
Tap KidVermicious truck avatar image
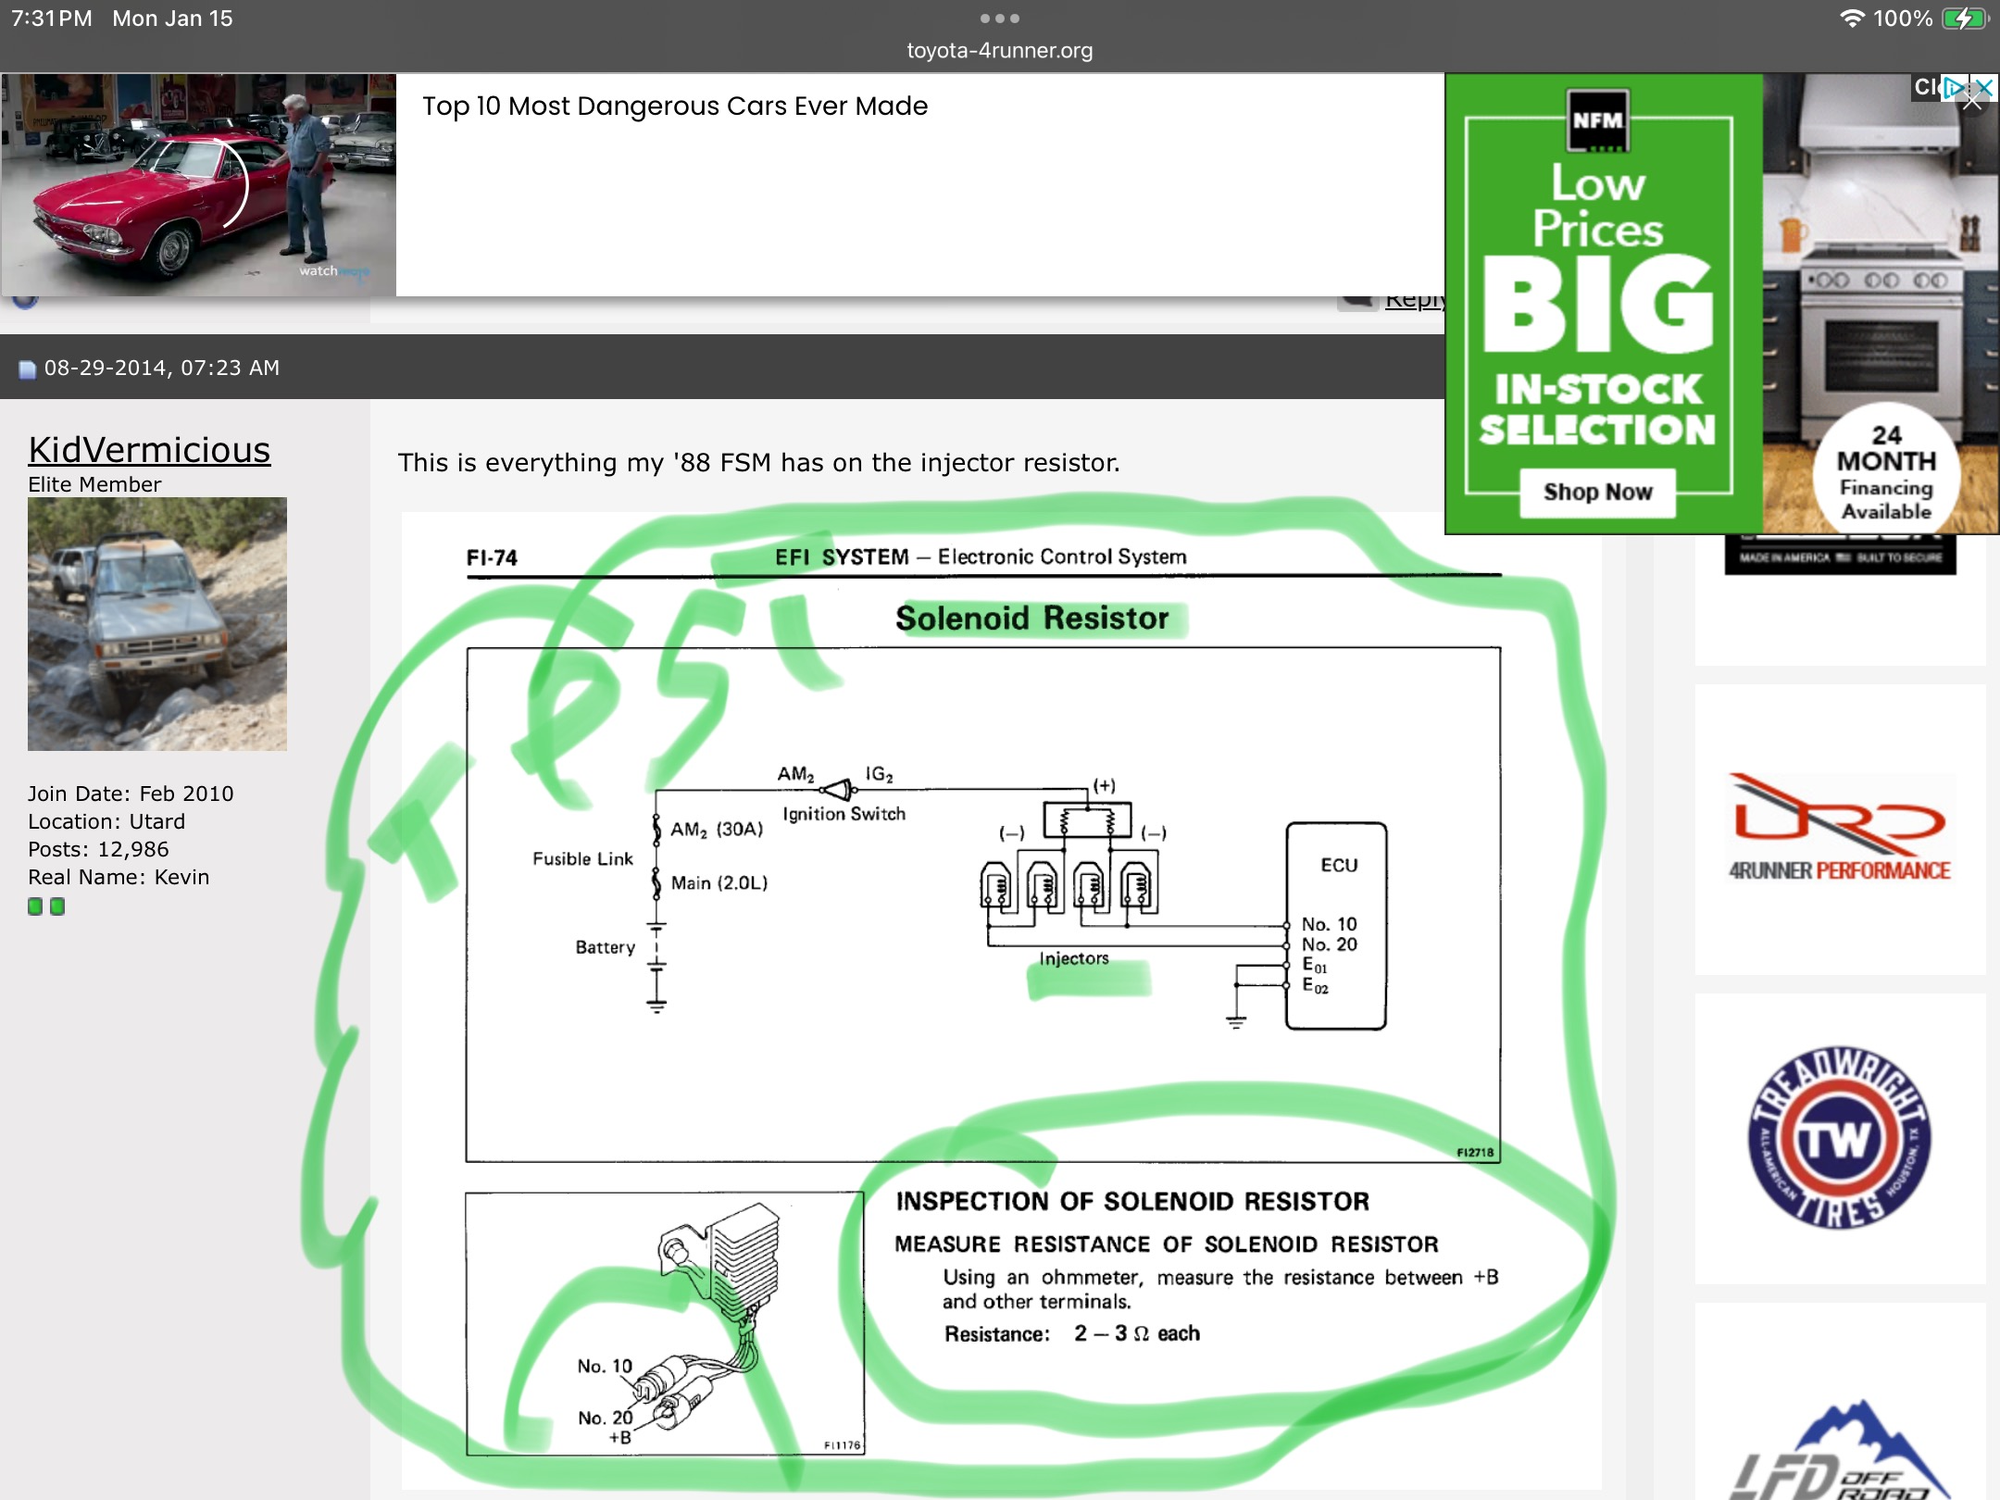click(x=157, y=624)
